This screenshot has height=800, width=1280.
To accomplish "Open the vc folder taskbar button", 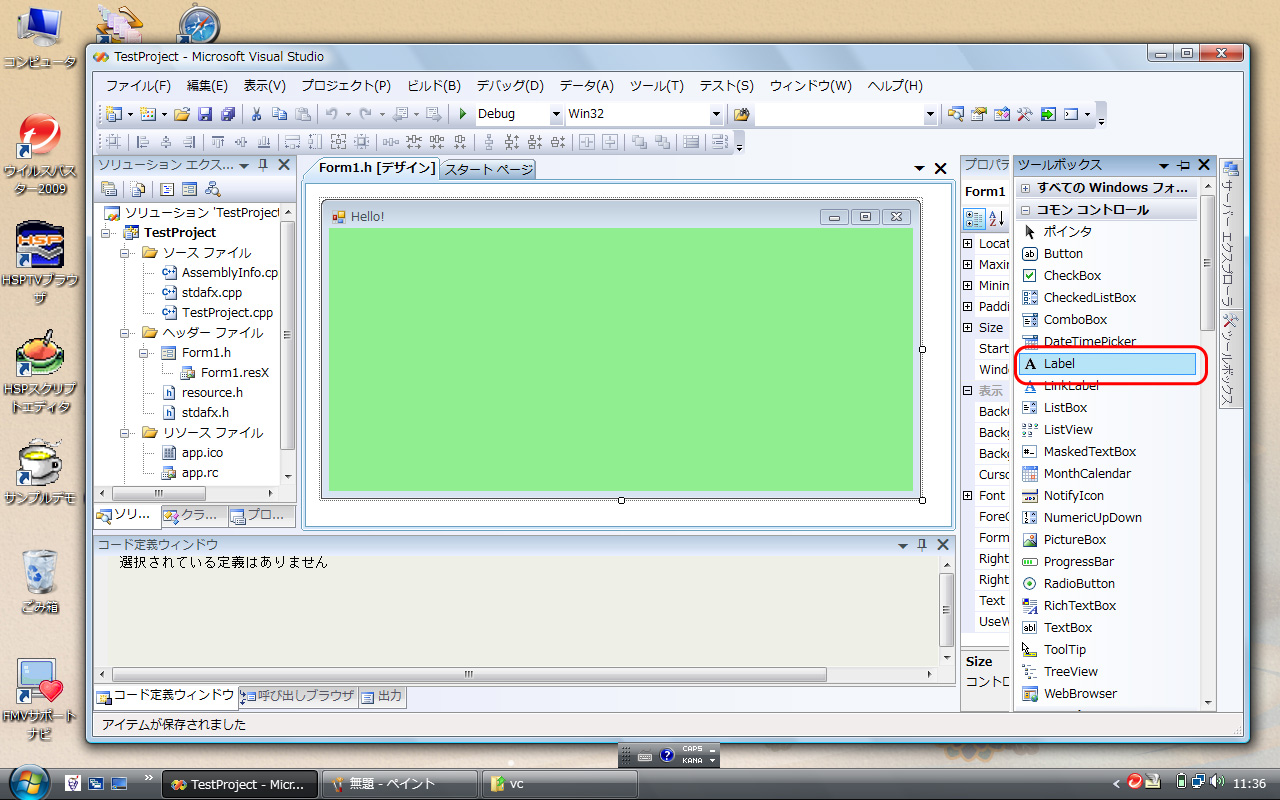I will pyautogui.click(x=560, y=785).
